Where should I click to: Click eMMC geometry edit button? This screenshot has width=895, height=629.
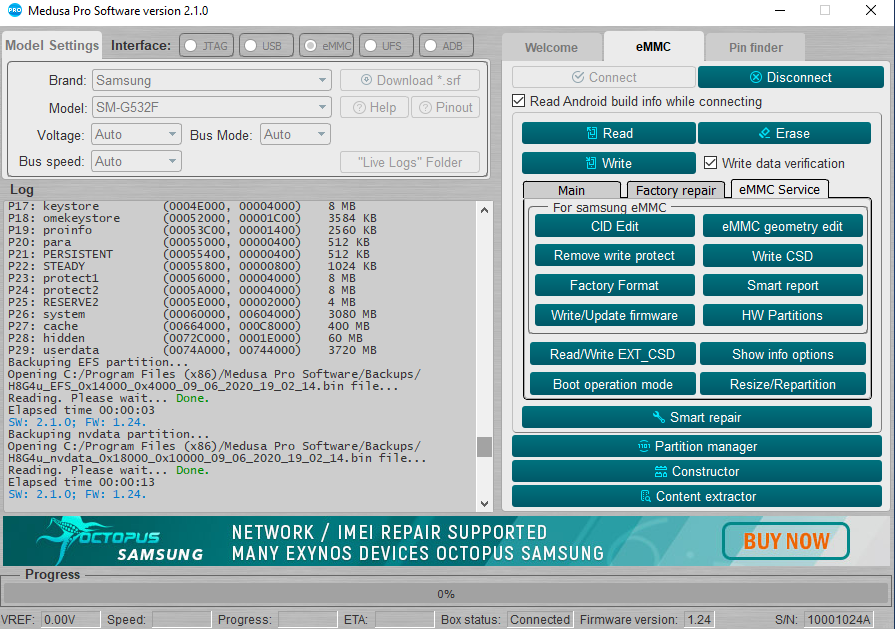[783, 226]
